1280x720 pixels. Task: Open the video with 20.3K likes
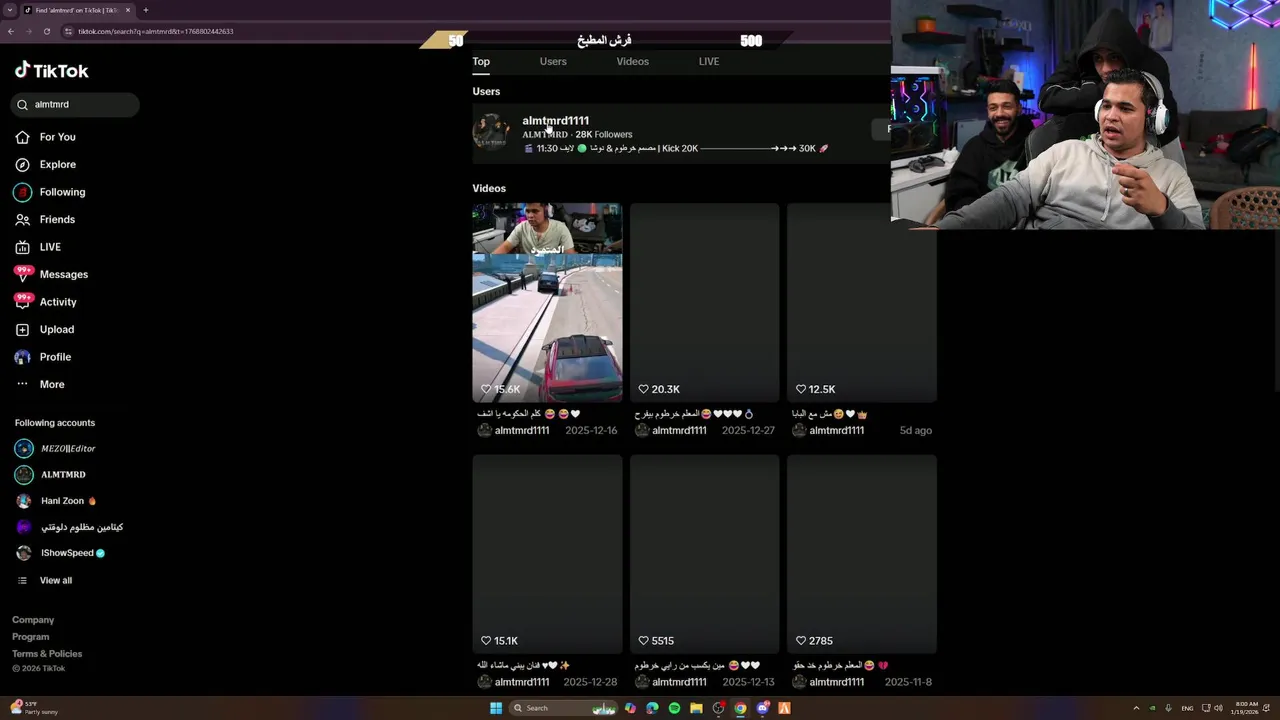[704, 302]
